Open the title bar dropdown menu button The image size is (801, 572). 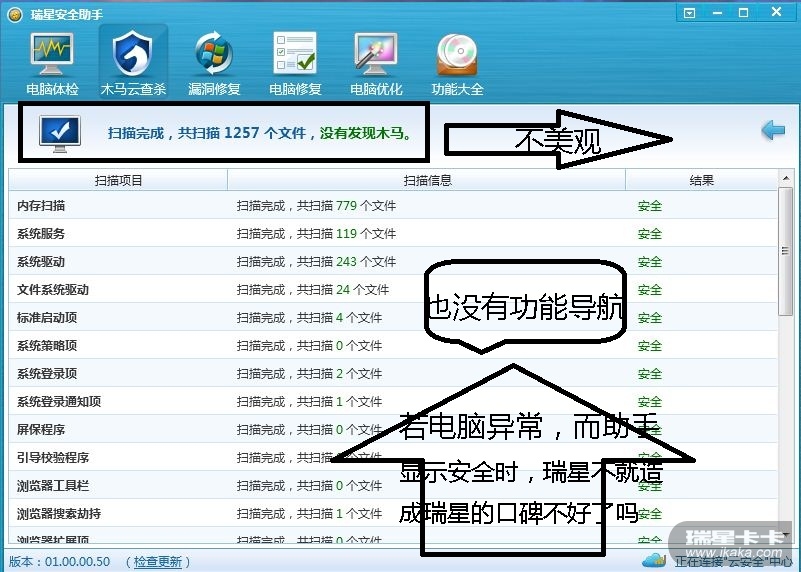(689, 13)
